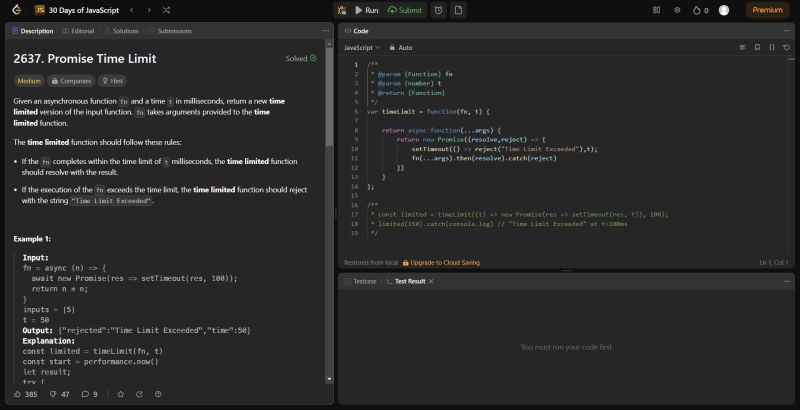Open the timer alarm clock icon
The height and width of the screenshot is (410, 800).
pyautogui.click(x=438, y=10)
